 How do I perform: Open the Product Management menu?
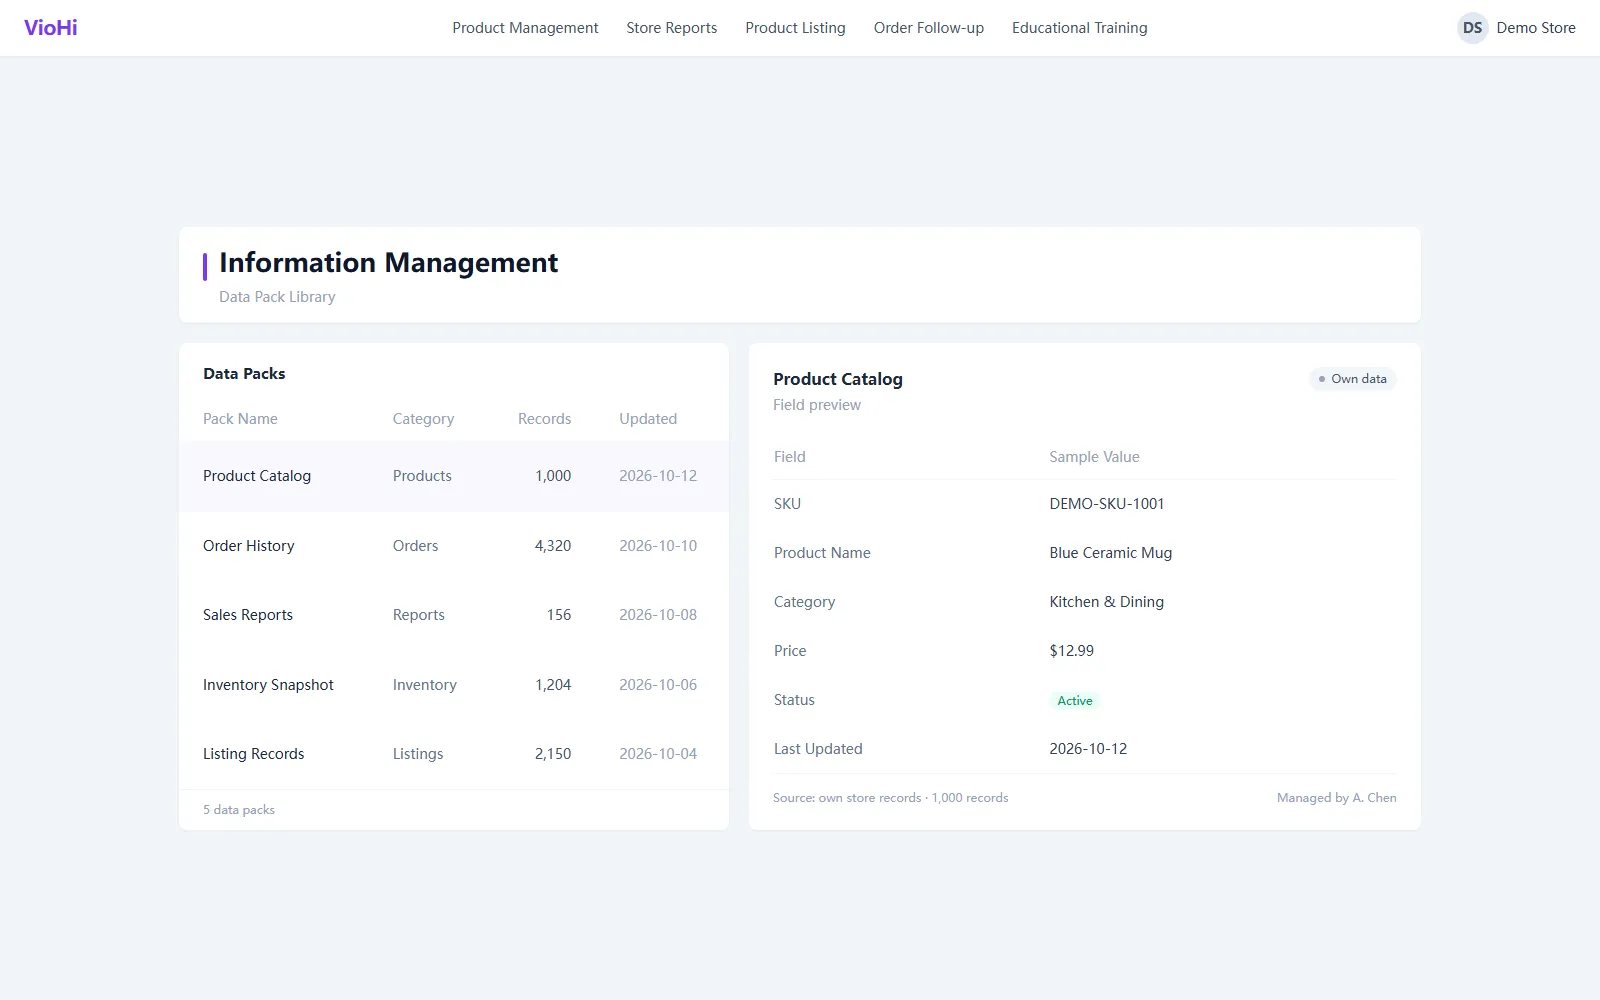[x=525, y=28]
